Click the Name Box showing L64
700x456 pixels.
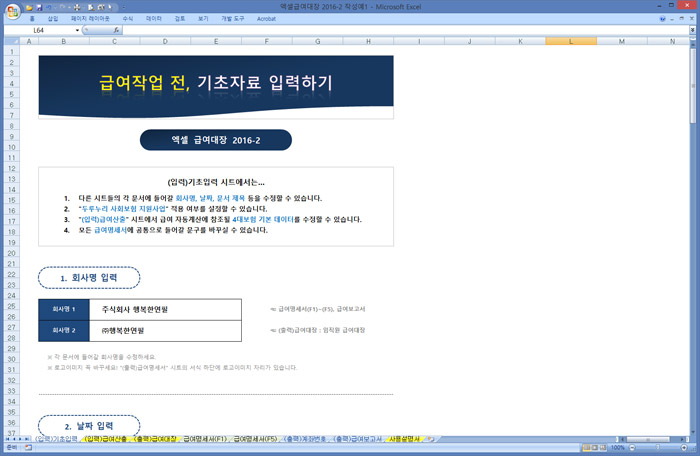click(39, 30)
